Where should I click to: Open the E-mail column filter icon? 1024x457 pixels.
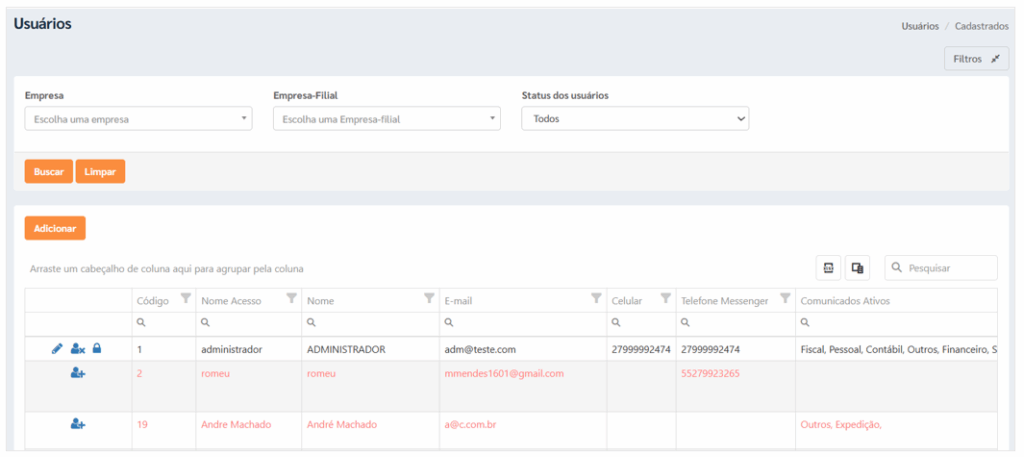(x=596, y=299)
